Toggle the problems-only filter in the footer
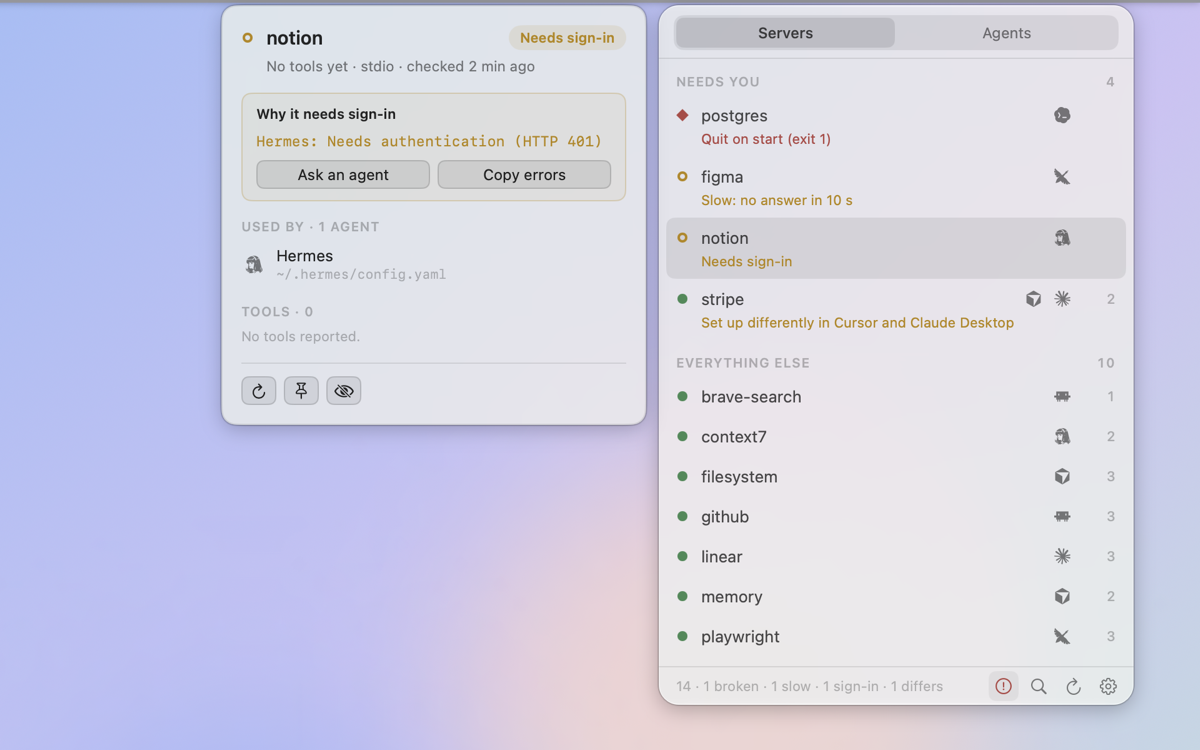Screen dimensions: 1200x750 (x=1003, y=686)
